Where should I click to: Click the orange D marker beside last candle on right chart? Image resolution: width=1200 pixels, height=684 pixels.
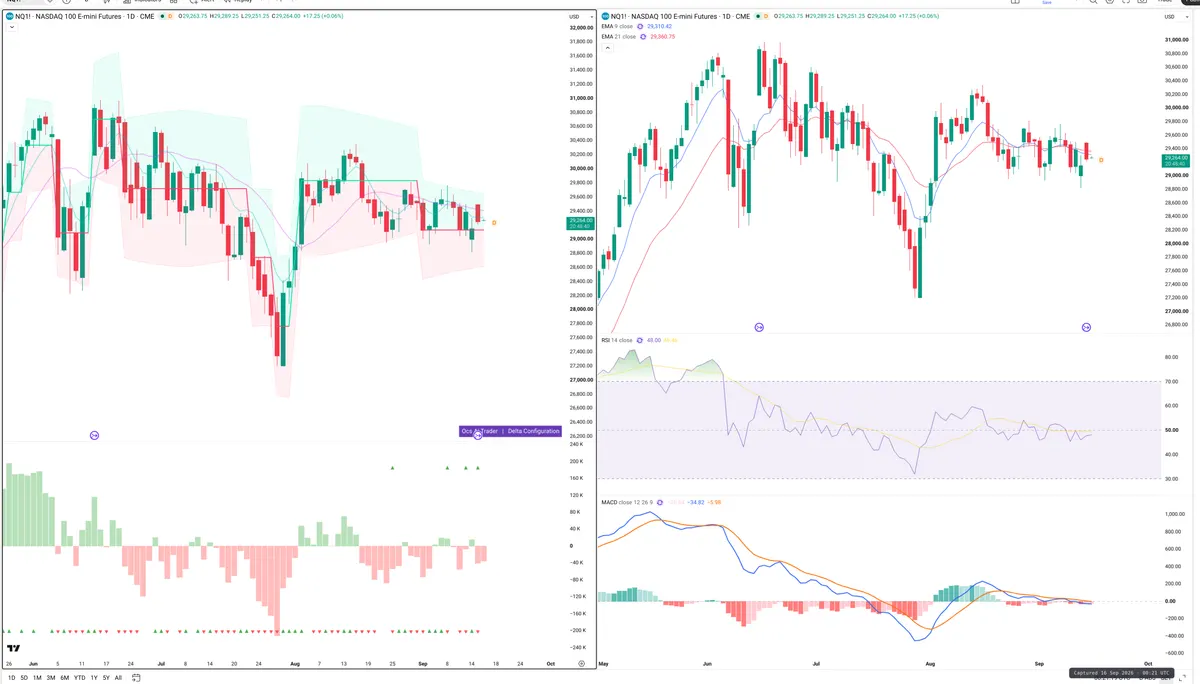pos(1101,160)
